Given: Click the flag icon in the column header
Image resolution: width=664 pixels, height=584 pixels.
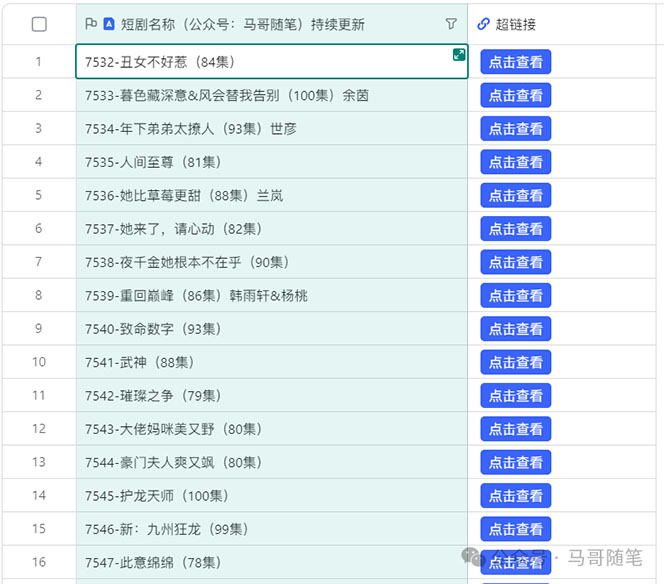Looking at the screenshot, I should 91,24.
